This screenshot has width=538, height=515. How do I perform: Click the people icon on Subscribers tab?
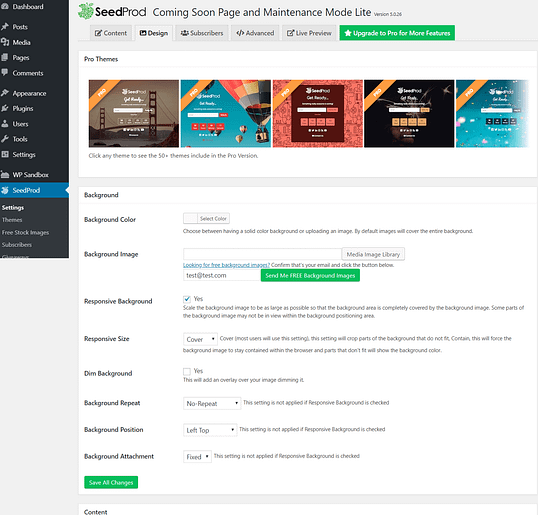point(185,33)
